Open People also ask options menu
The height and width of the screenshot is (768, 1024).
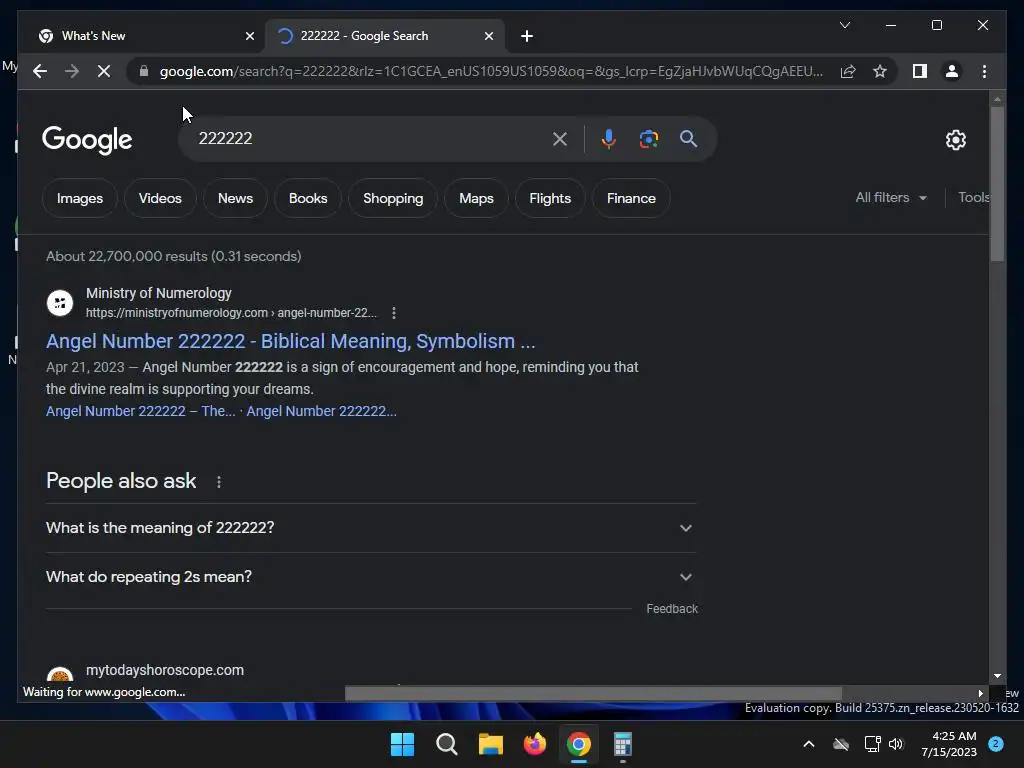click(x=219, y=482)
